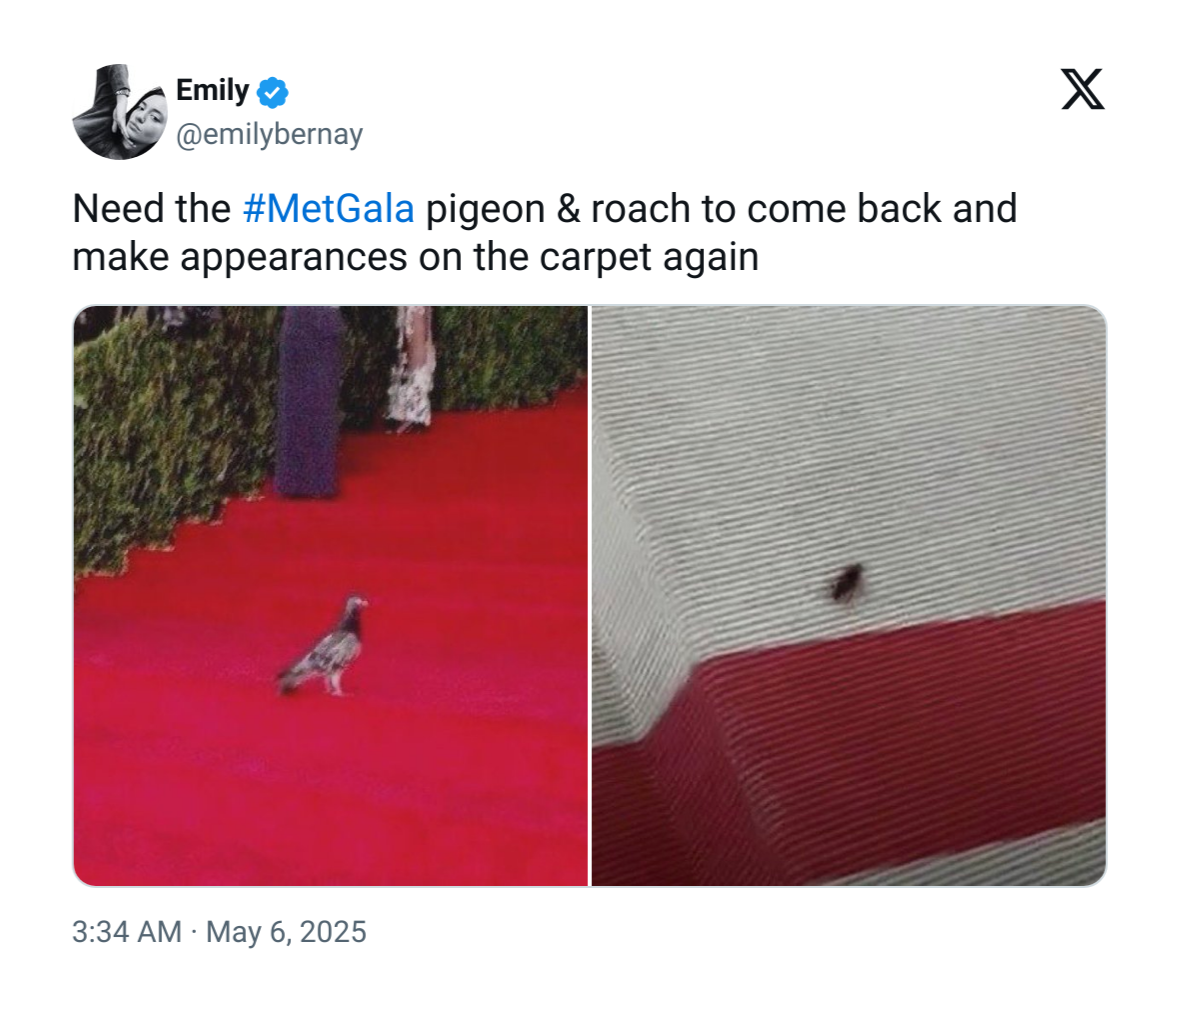
Task: Open the #MetGala hashtag
Action: point(328,208)
